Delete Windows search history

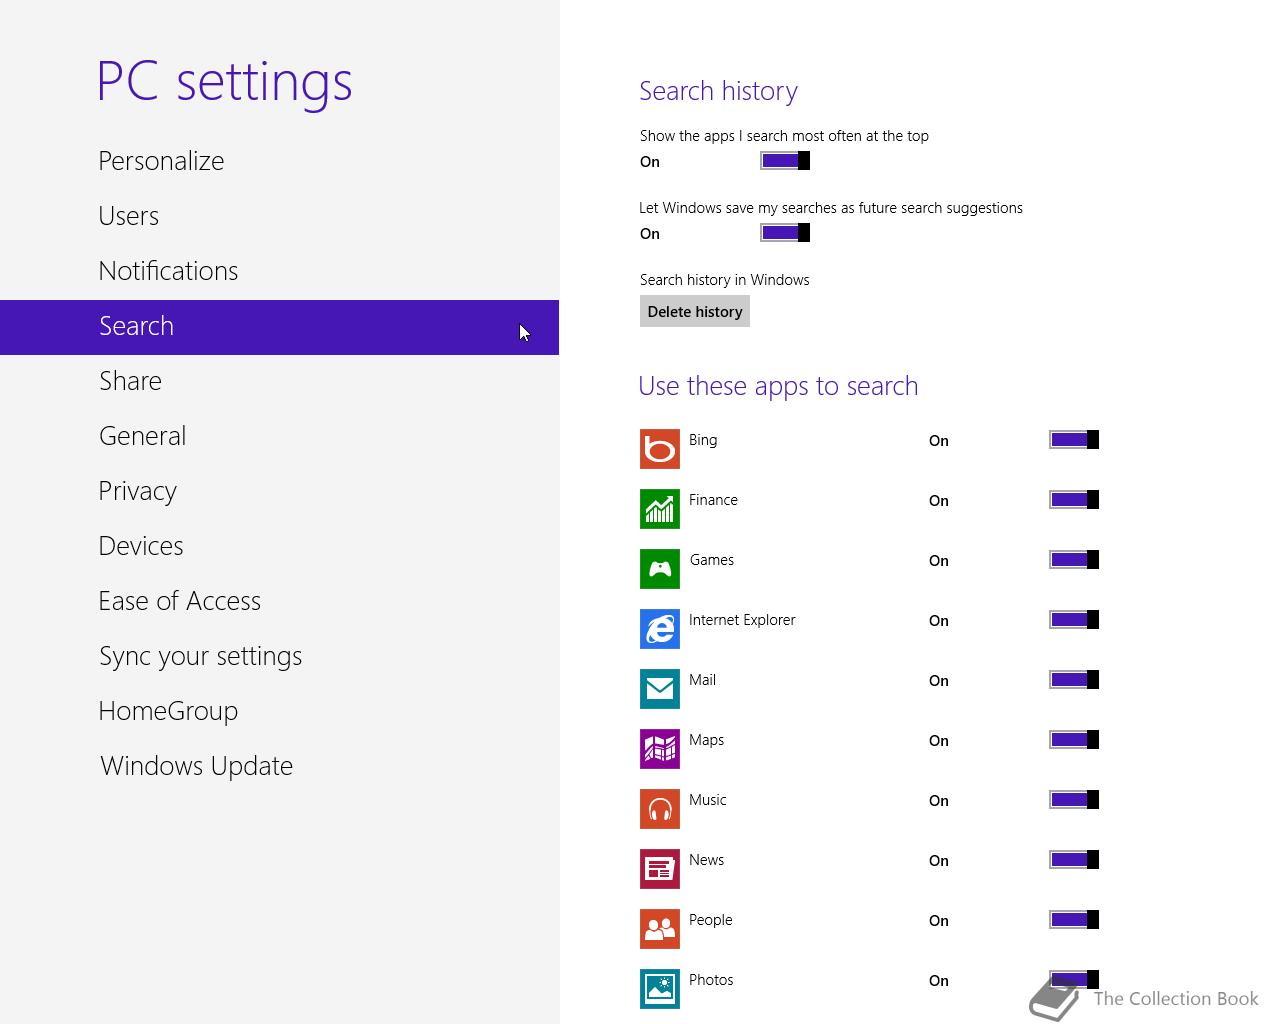tap(695, 312)
